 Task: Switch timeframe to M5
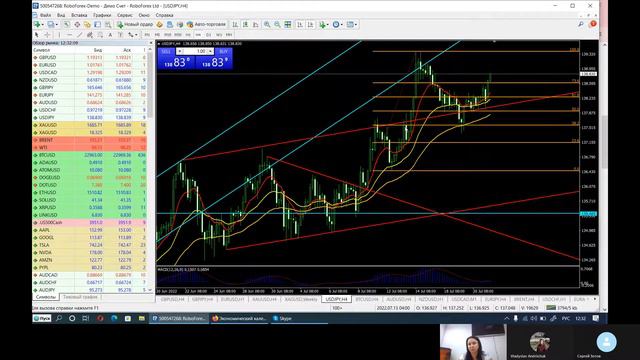(x=157, y=35)
